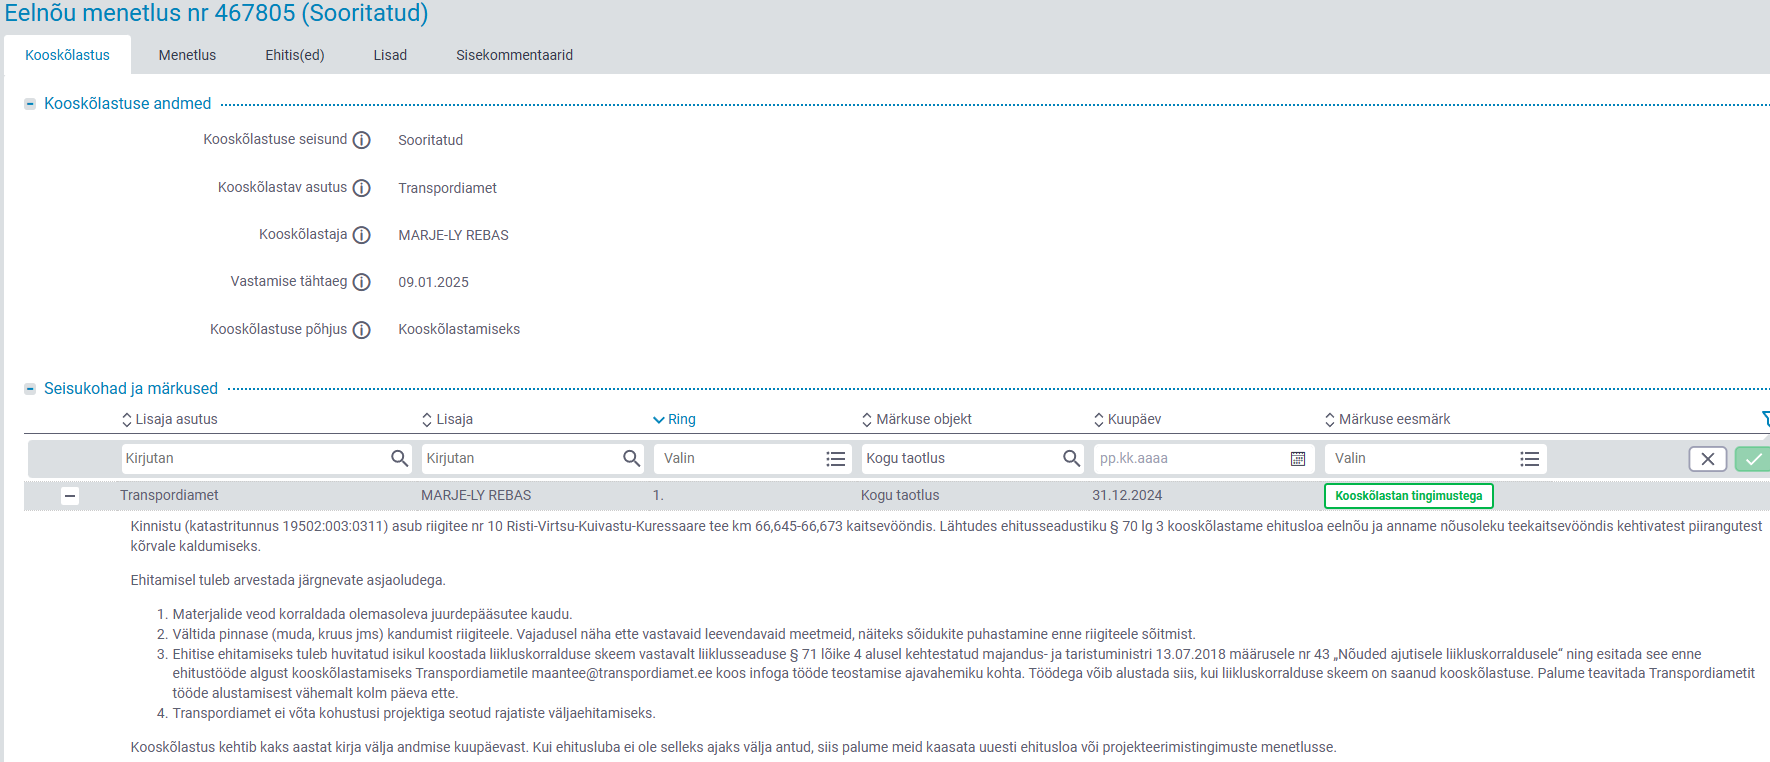Open the calendar date picker
Screen dimensions: 1770x762
[1298, 459]
